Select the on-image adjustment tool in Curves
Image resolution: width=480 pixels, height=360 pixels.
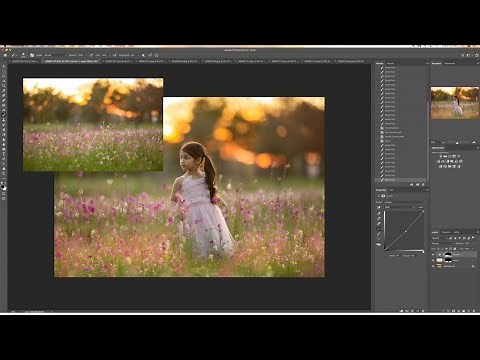point(379,207)
